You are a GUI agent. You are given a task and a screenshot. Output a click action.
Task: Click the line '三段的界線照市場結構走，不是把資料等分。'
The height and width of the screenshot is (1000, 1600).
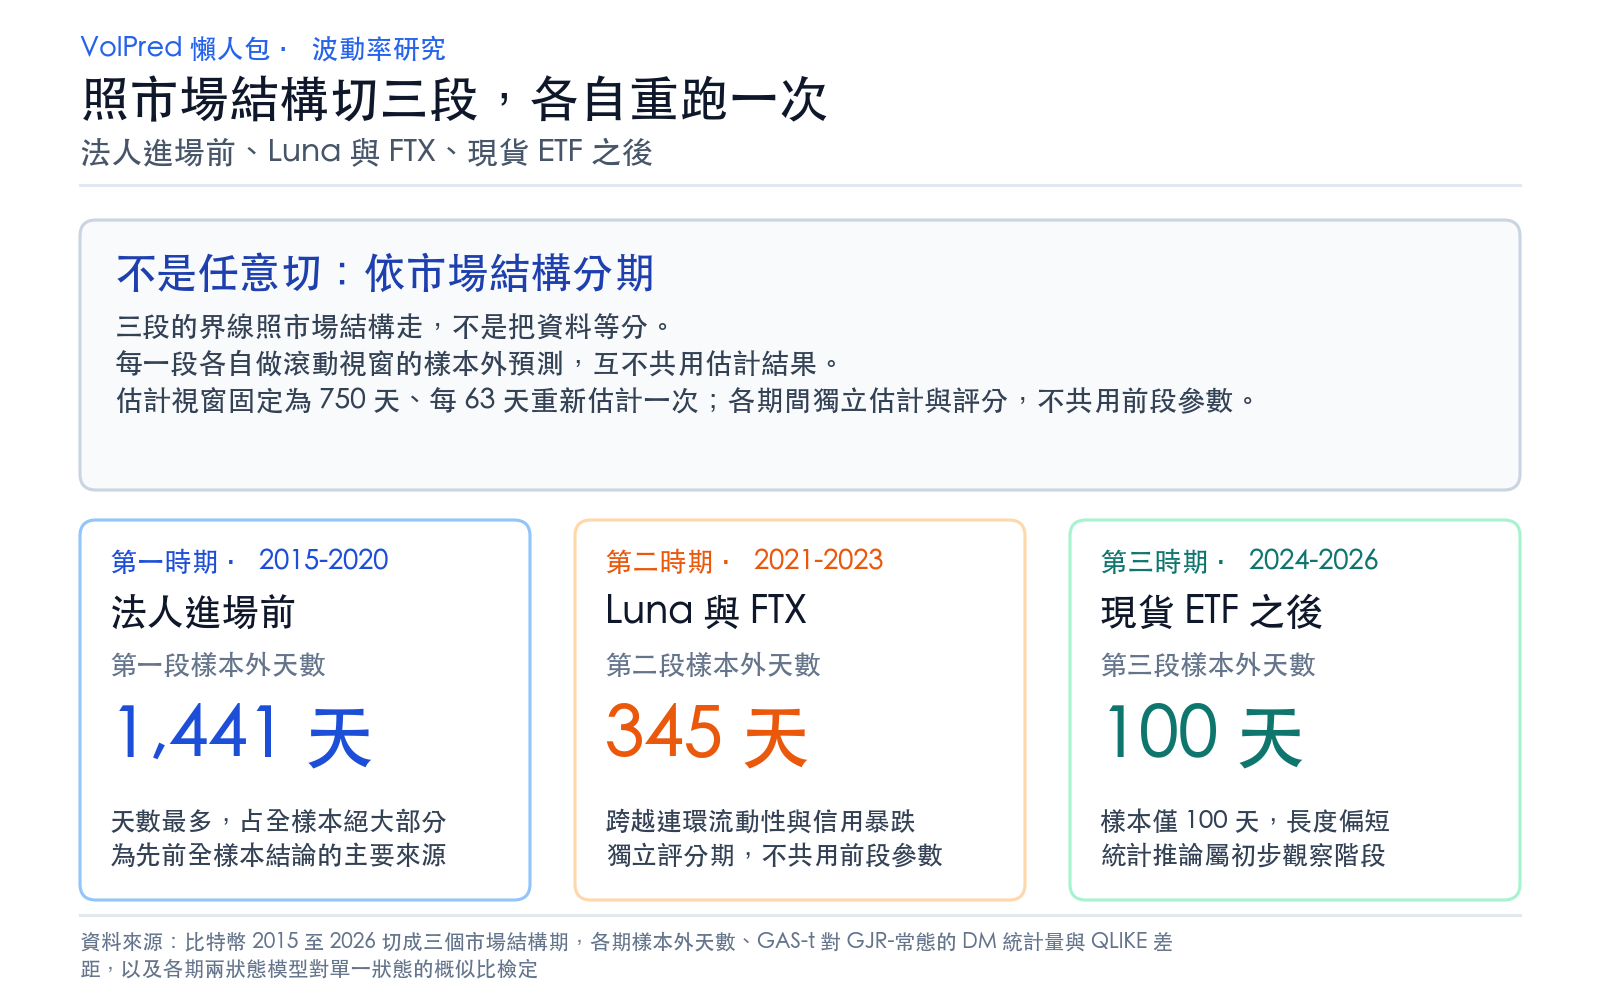click(395, 327)
